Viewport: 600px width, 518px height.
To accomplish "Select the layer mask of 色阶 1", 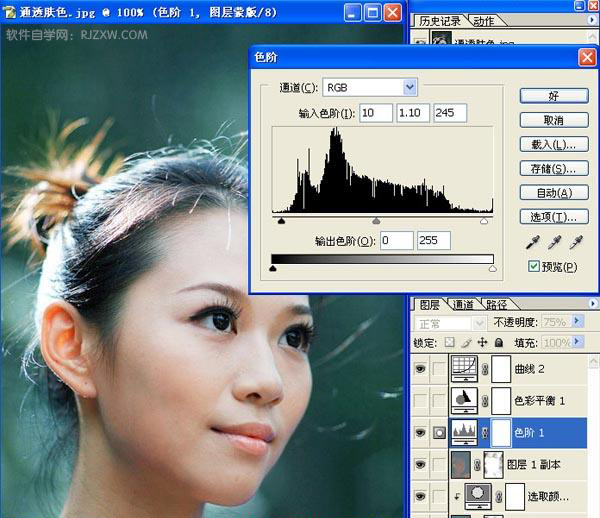I will pyautogui.click(x=501, y=432).
